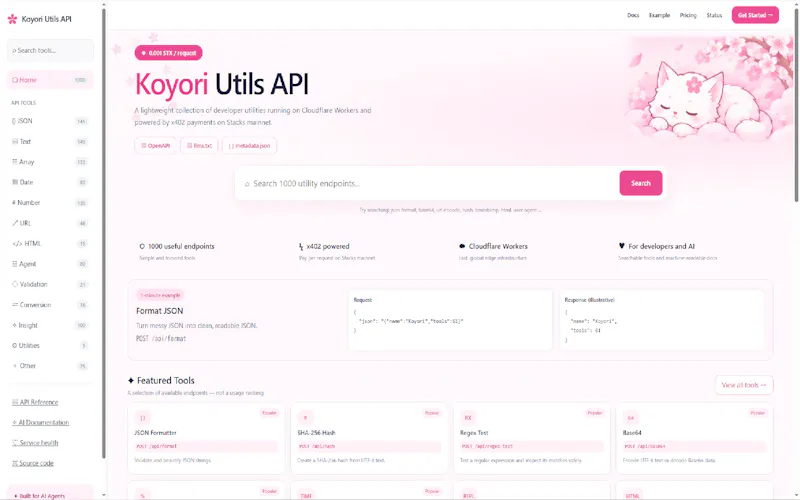Select the Text category in sidebar
This screenshot has height=500, width=800.
click(x=50, y=141)
